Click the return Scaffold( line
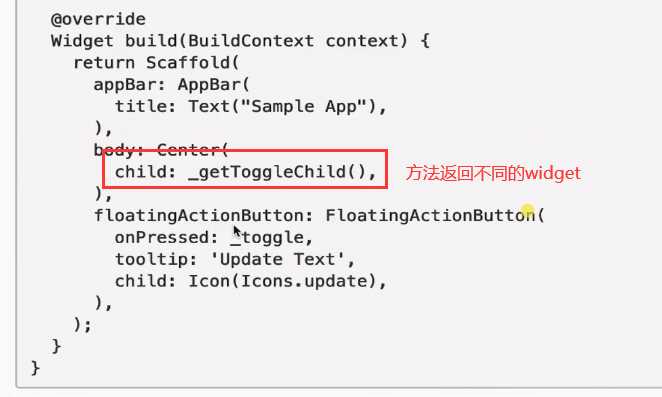This screenshot has width=662, height=397. pyautogui.click(x=156, y=63)
